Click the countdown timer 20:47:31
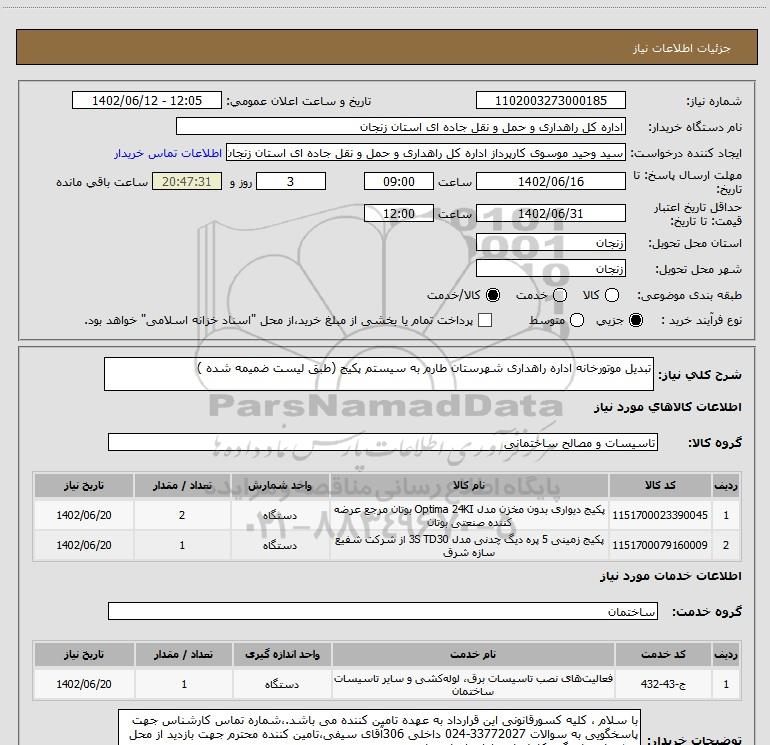The height and width of the screenshot is (745, 770). [x=187, y=181]
